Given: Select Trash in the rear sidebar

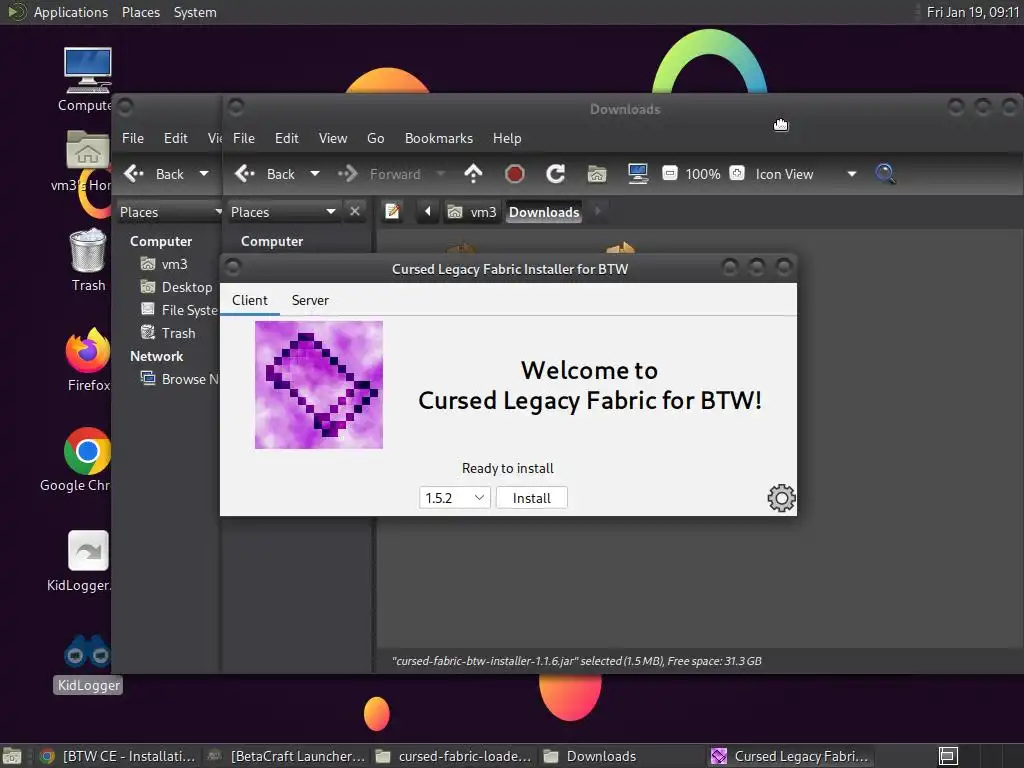Looking at the screenshot, I should (168, 333).
